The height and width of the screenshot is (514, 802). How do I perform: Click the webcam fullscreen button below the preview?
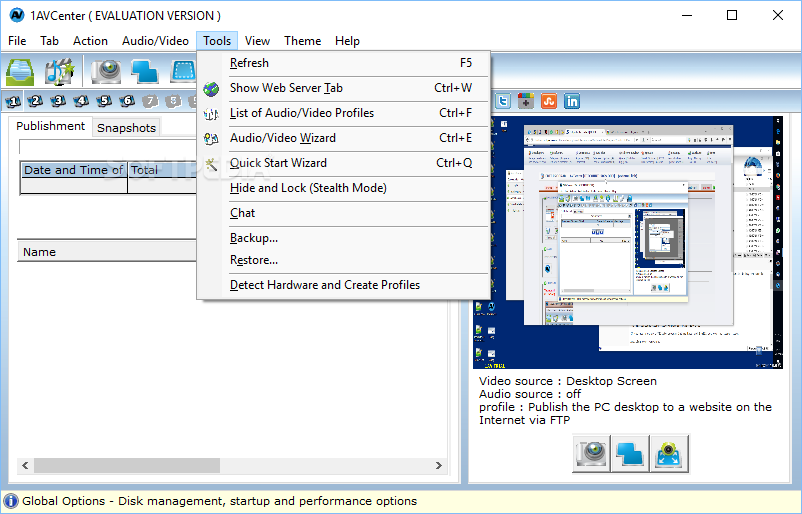tap(669, 454)
